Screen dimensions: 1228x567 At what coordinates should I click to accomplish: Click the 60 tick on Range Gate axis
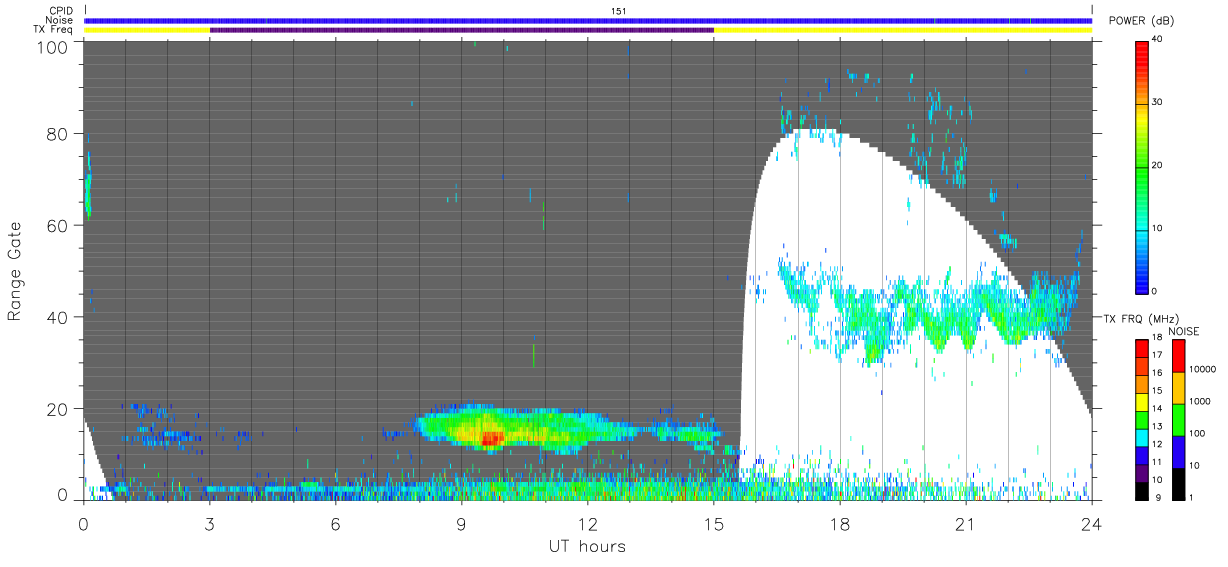(x=58, y=226)
